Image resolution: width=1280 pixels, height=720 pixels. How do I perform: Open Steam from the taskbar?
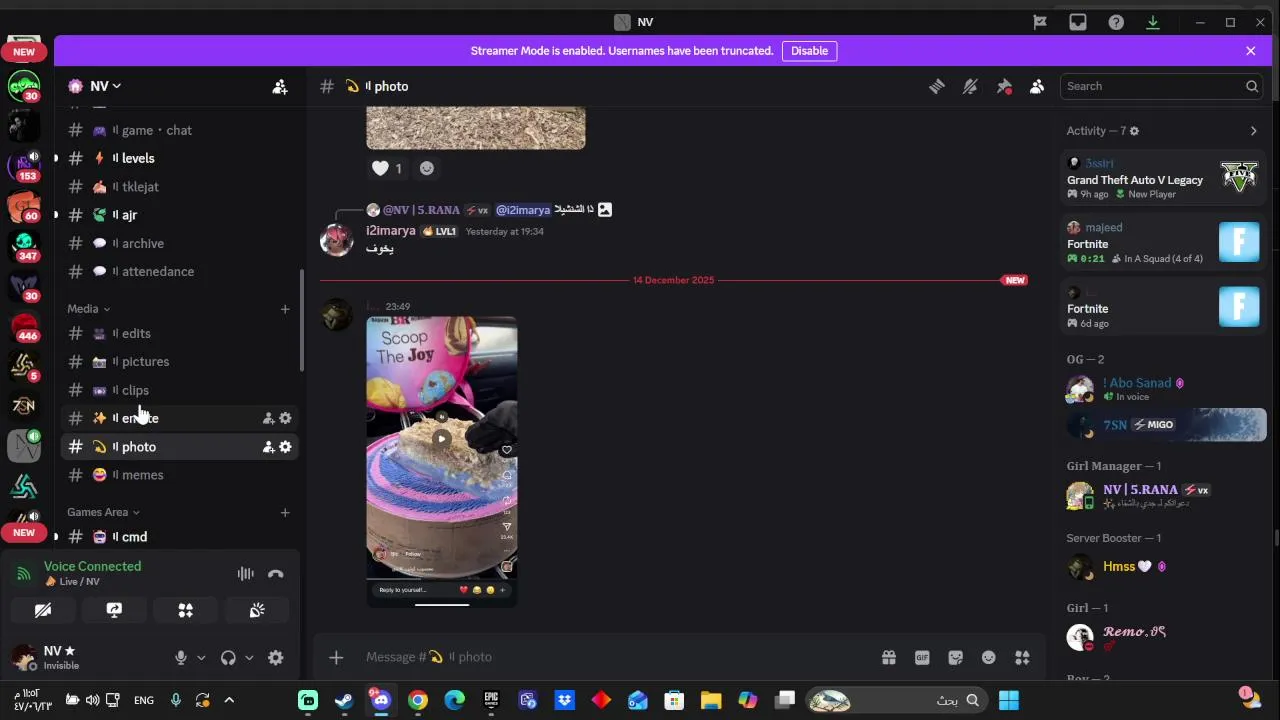pyautogui.click(x=344, y=700)
